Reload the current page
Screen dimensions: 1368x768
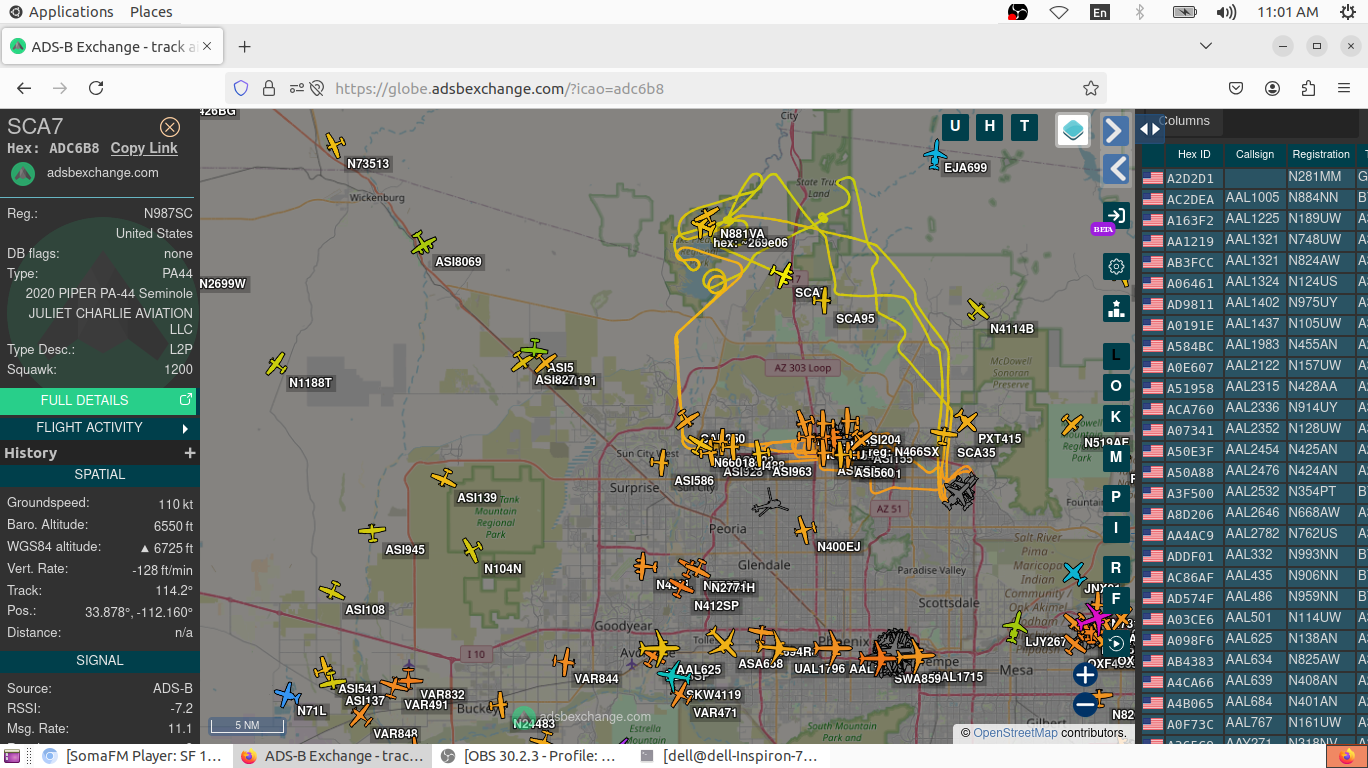[96, 88]
